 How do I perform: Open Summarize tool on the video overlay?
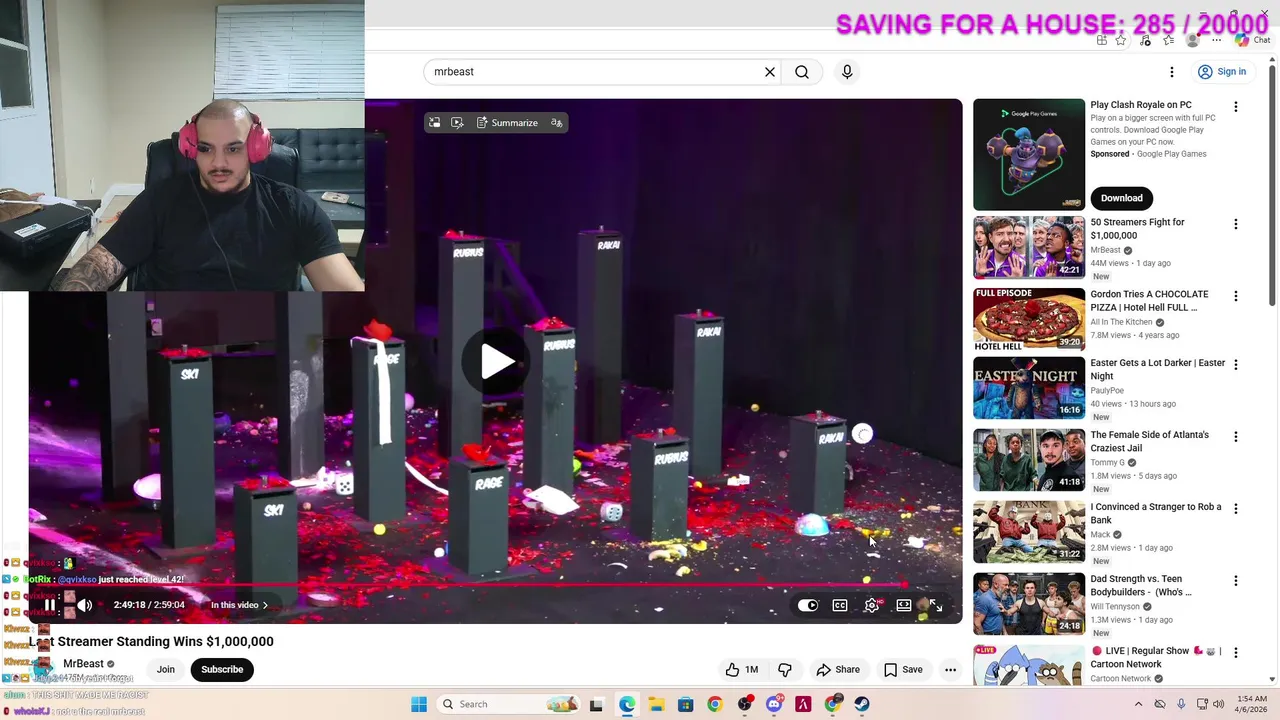click(506, 123)
